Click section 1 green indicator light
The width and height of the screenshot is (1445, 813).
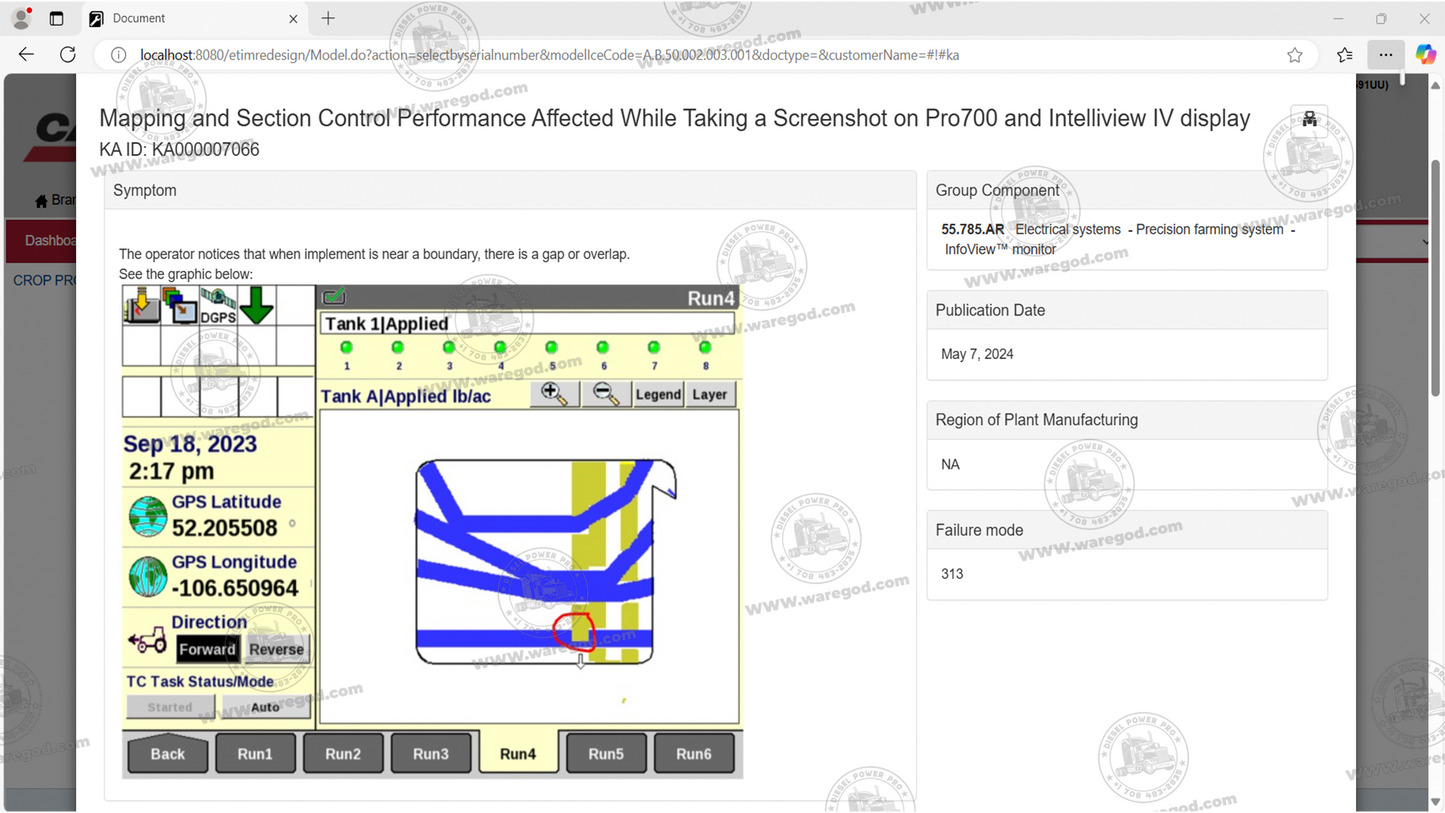347,348
